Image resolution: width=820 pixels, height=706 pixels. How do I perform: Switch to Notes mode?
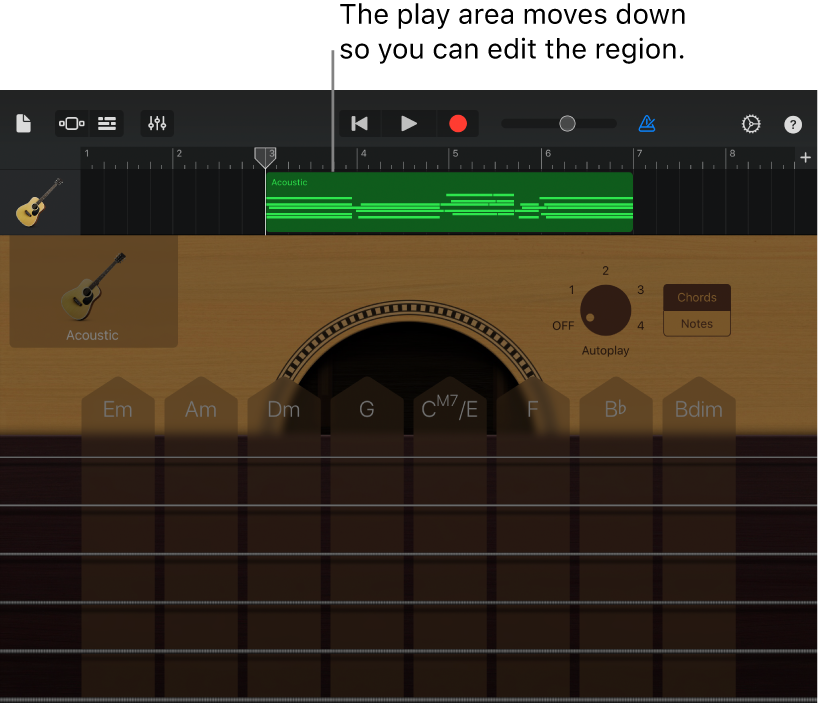point(697,324)
